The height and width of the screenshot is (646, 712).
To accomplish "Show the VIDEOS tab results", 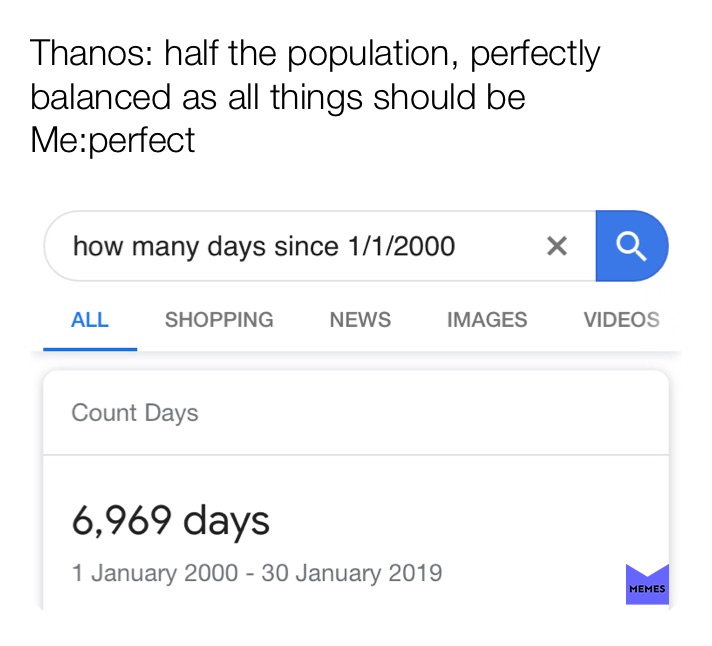I will click(621, 320).
